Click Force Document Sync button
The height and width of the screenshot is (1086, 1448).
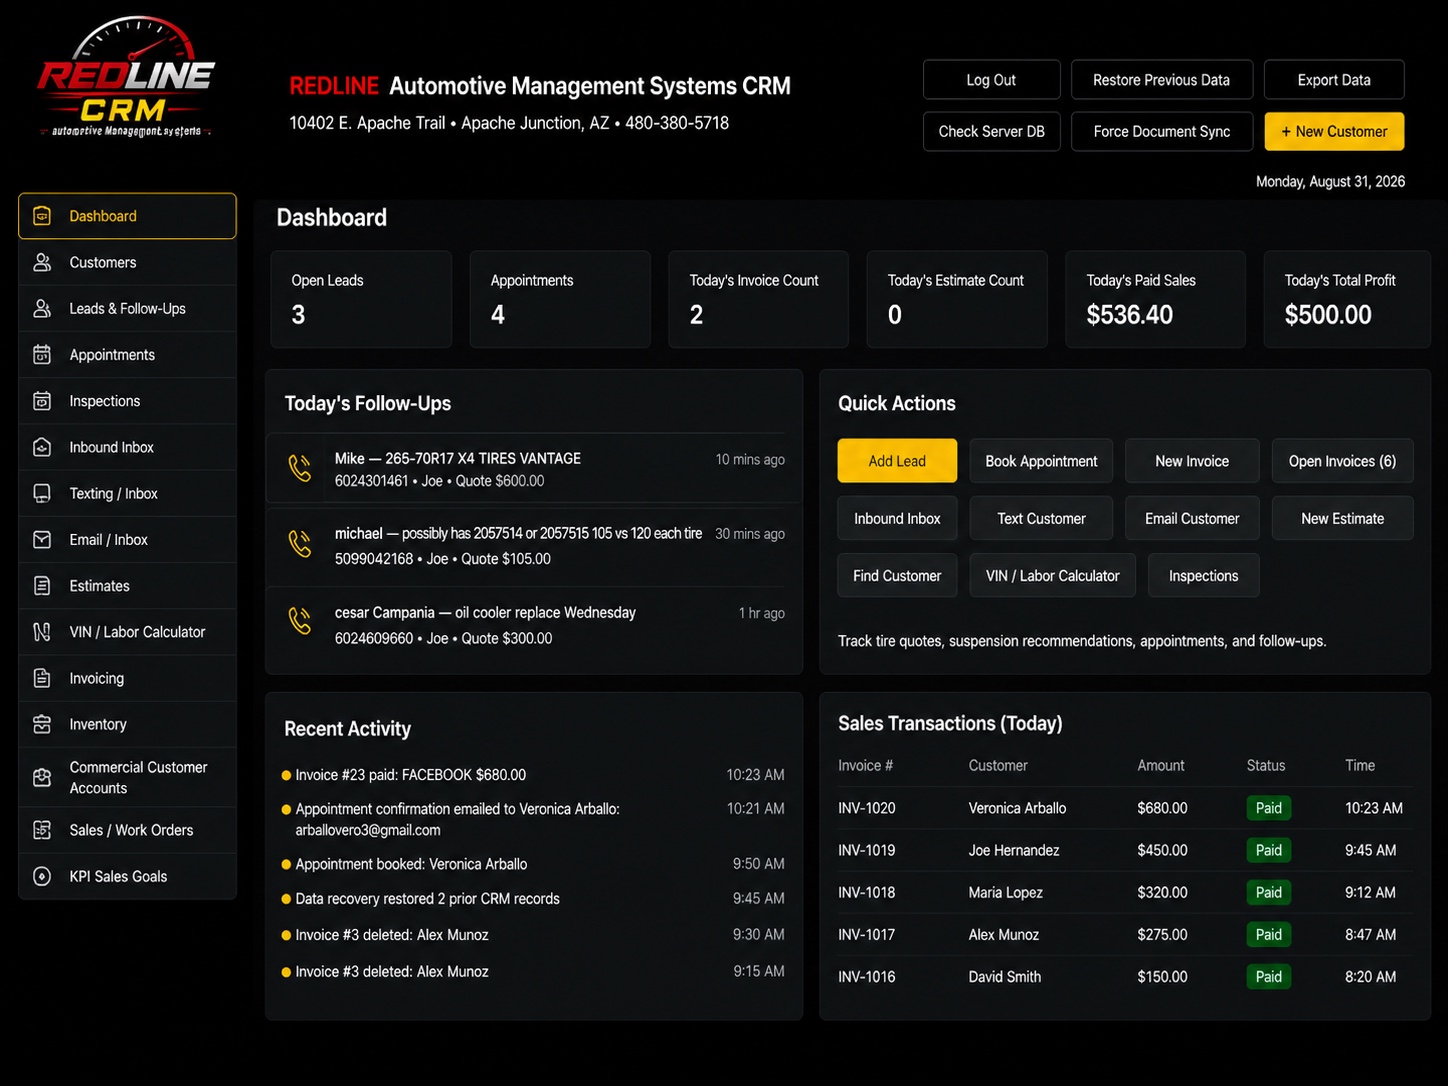(x=1161, y=131)
